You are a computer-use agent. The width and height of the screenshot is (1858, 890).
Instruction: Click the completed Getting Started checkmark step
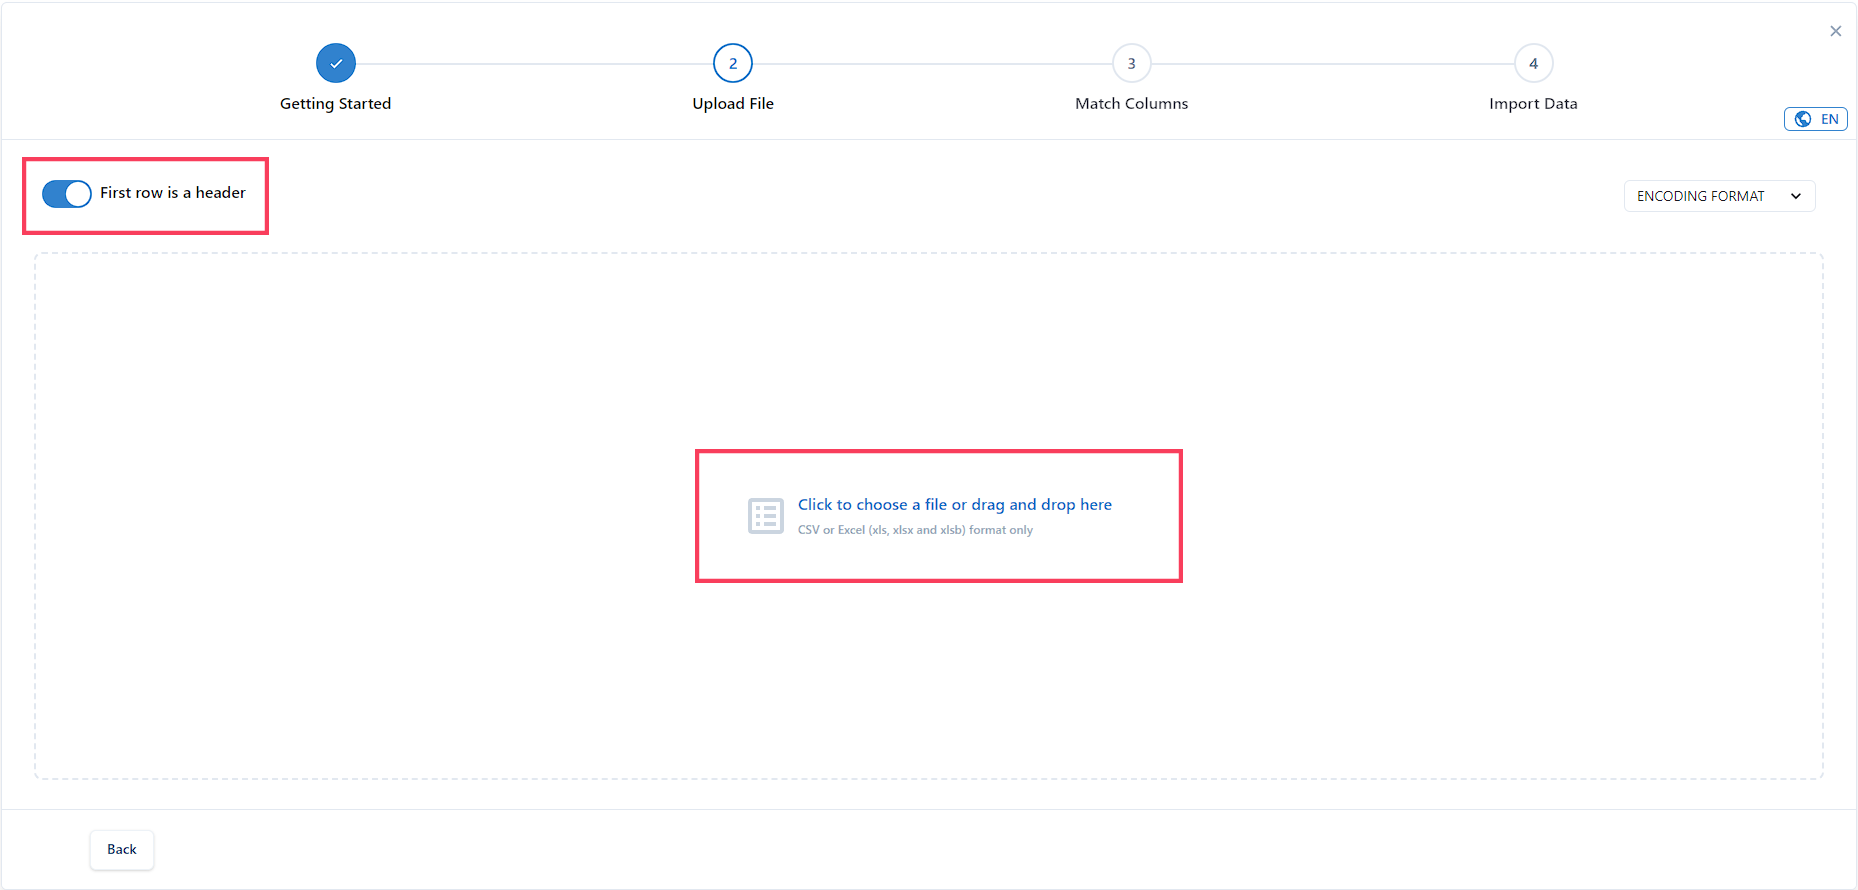tap(336, 63)
